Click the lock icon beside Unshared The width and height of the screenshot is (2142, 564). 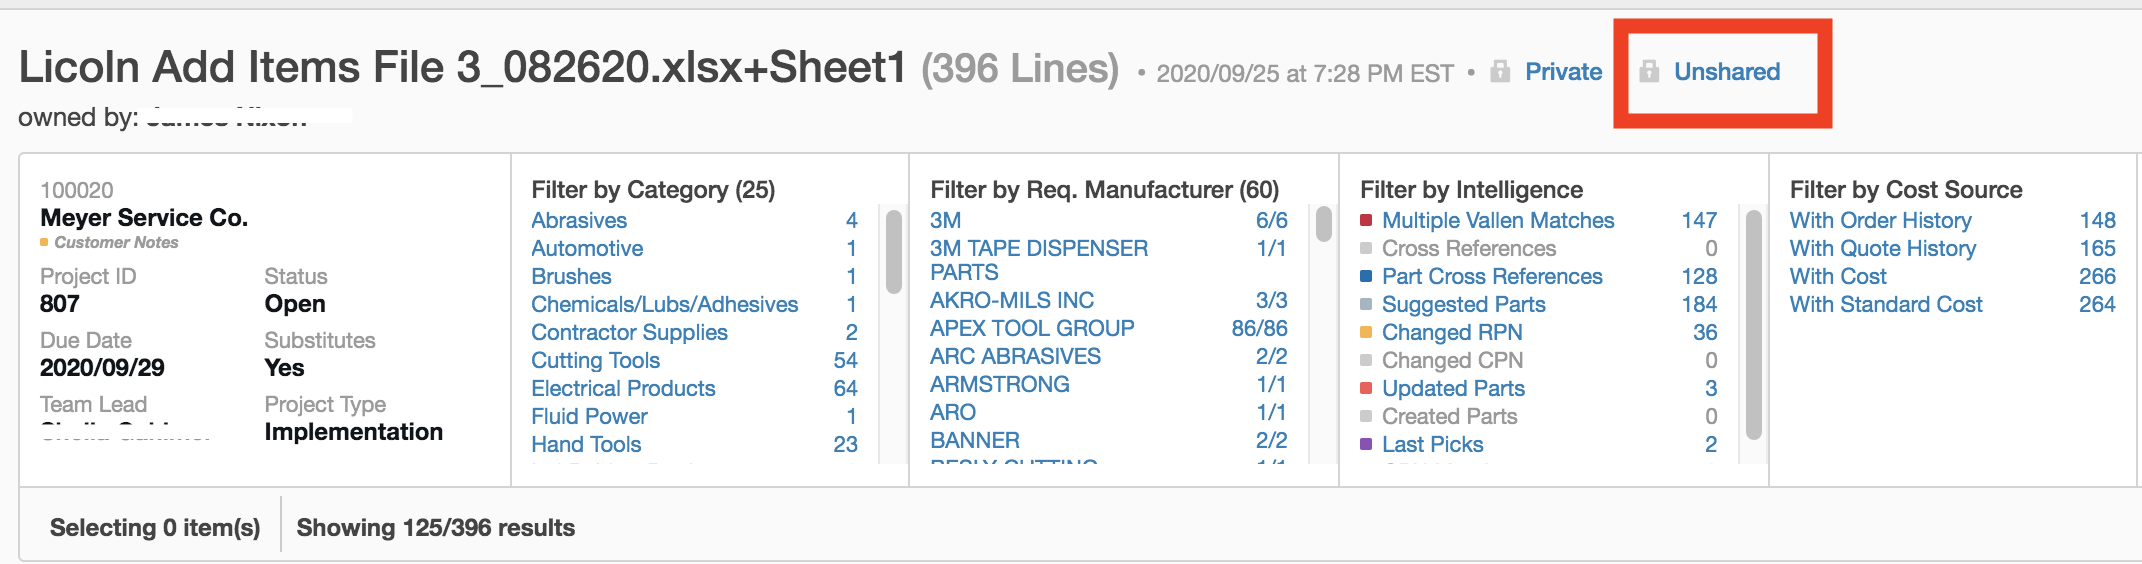tap(1650, 72)
